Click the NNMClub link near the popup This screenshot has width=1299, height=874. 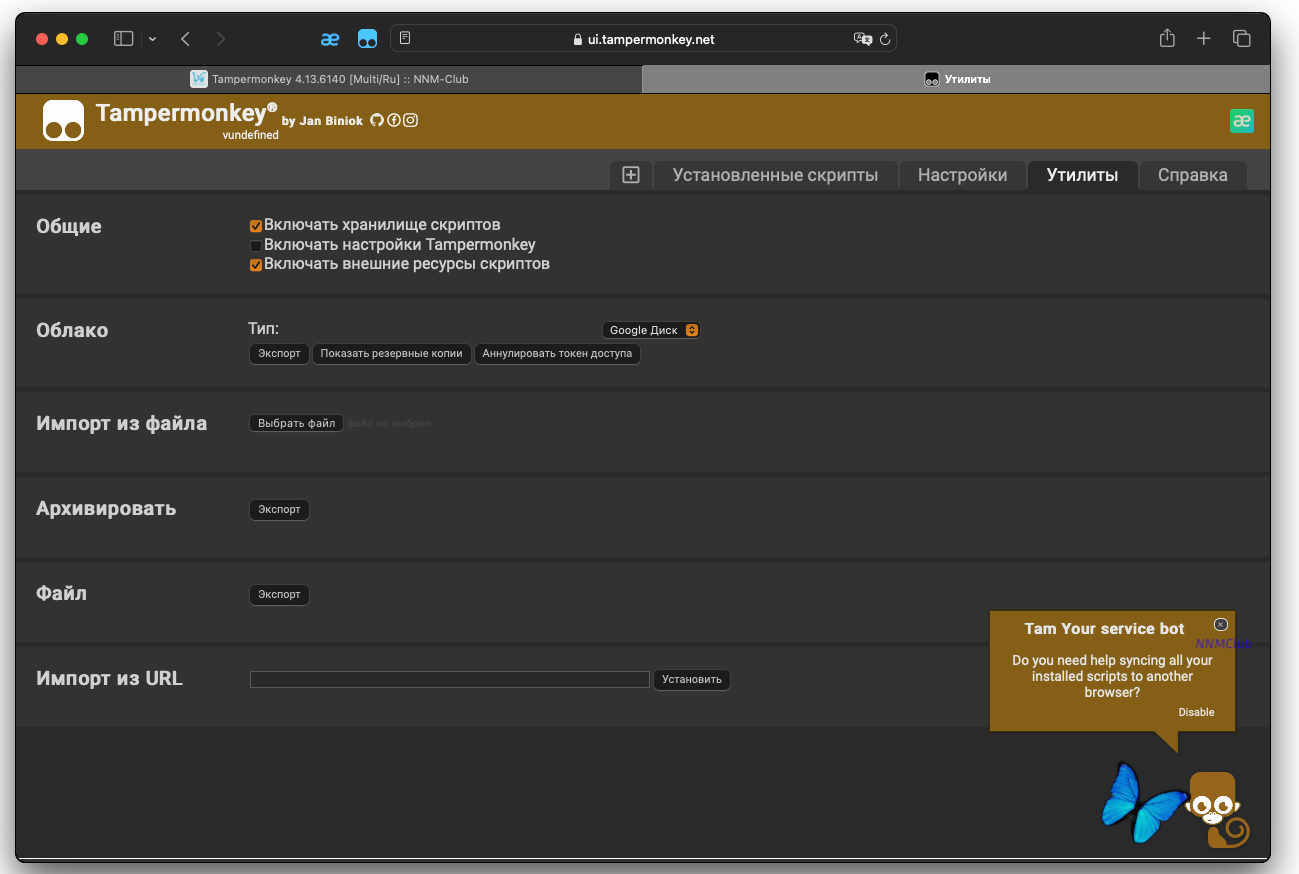(x=1224, y=644)
